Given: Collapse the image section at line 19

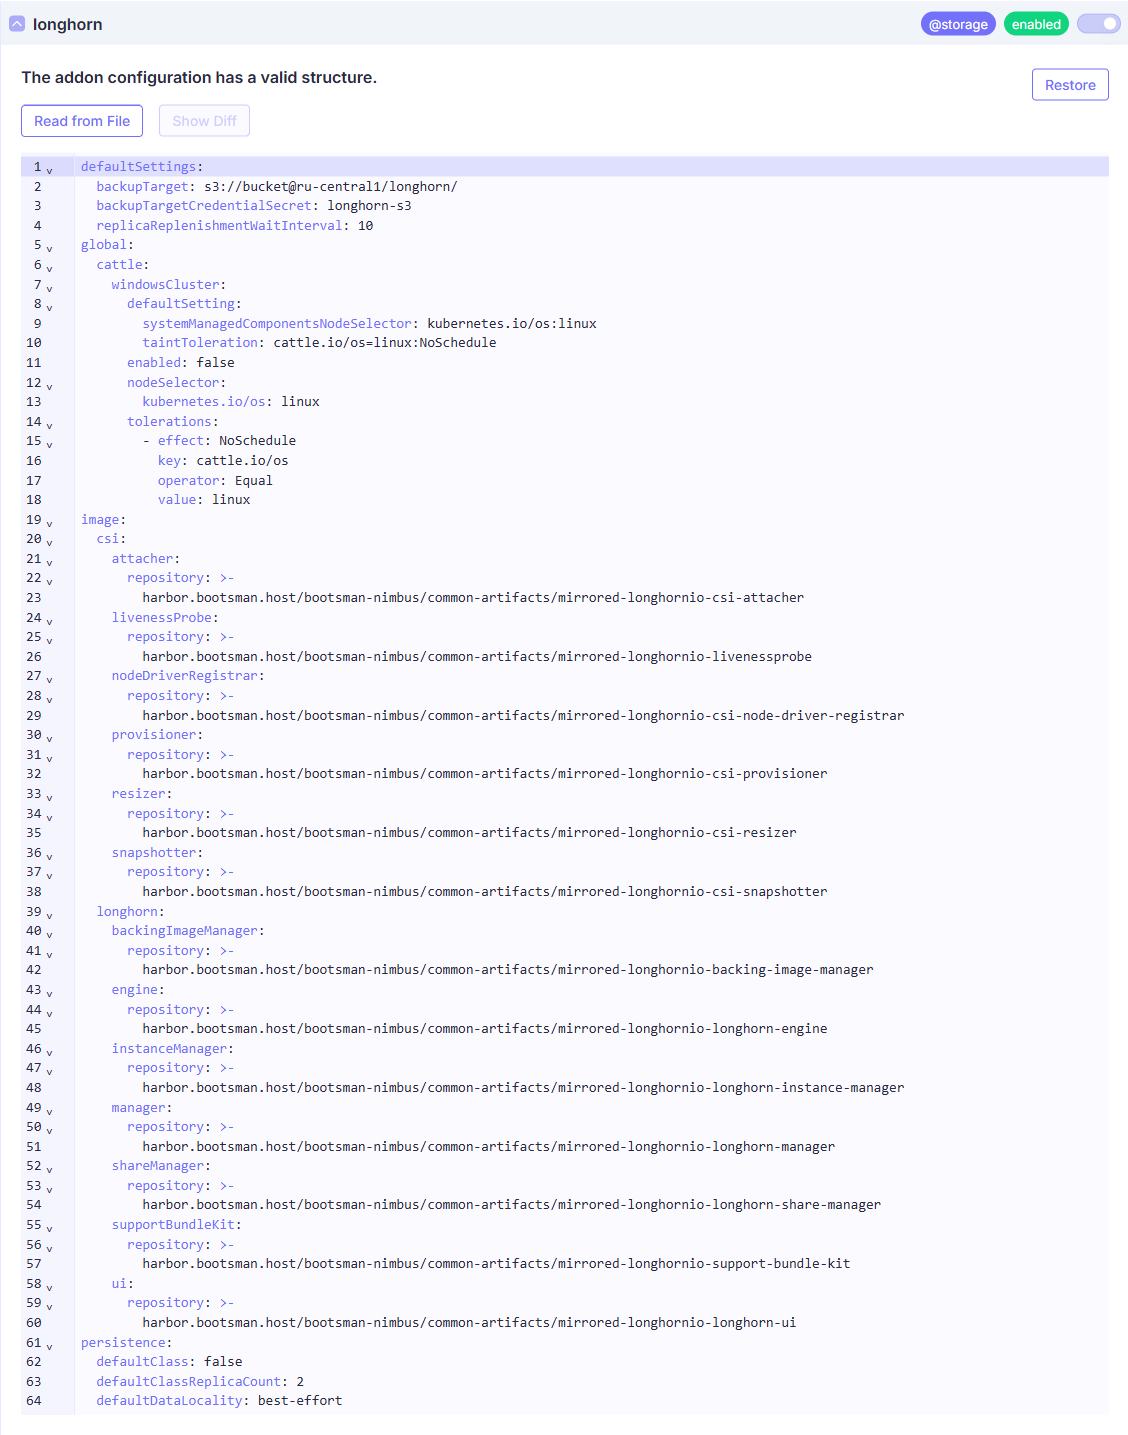Looking at the screenshot, I should [49, 523].
